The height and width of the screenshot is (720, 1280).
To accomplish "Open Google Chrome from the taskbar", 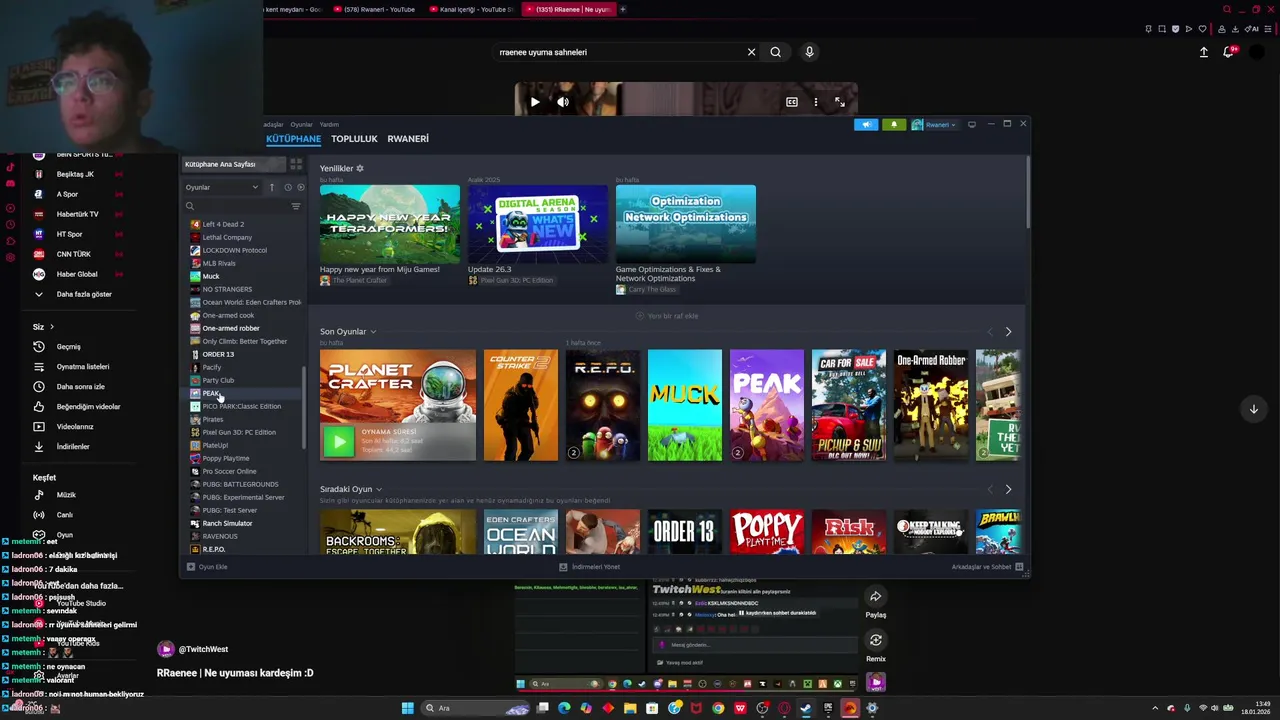I will pyautogui.click(x=718, y=708).
